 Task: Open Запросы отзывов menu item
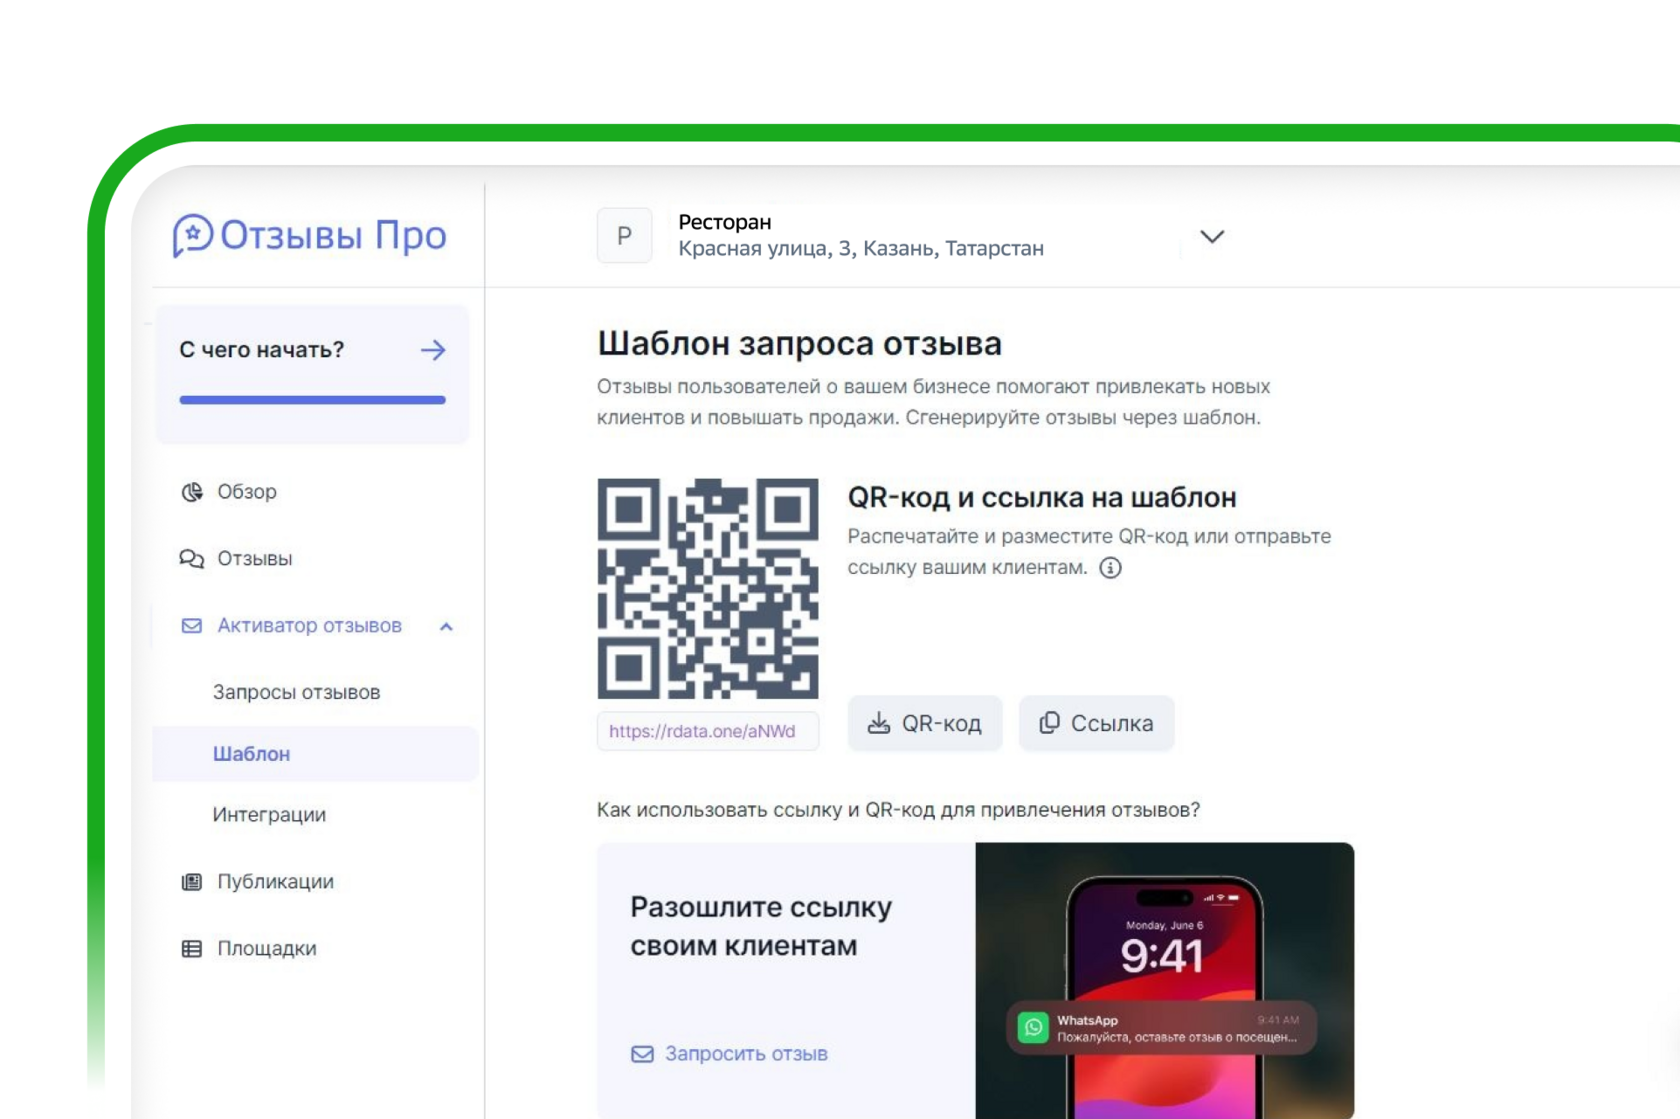click(296, 692)
